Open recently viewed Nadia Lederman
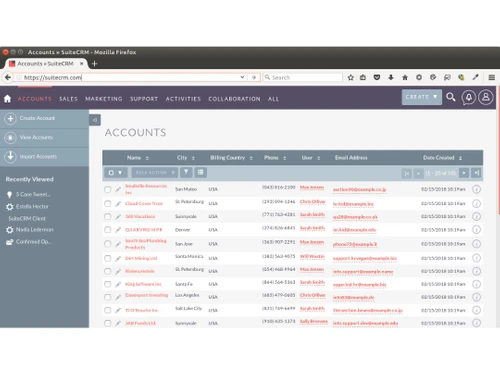The height and width of the screenshot is (375, 500). coord(35,230)
